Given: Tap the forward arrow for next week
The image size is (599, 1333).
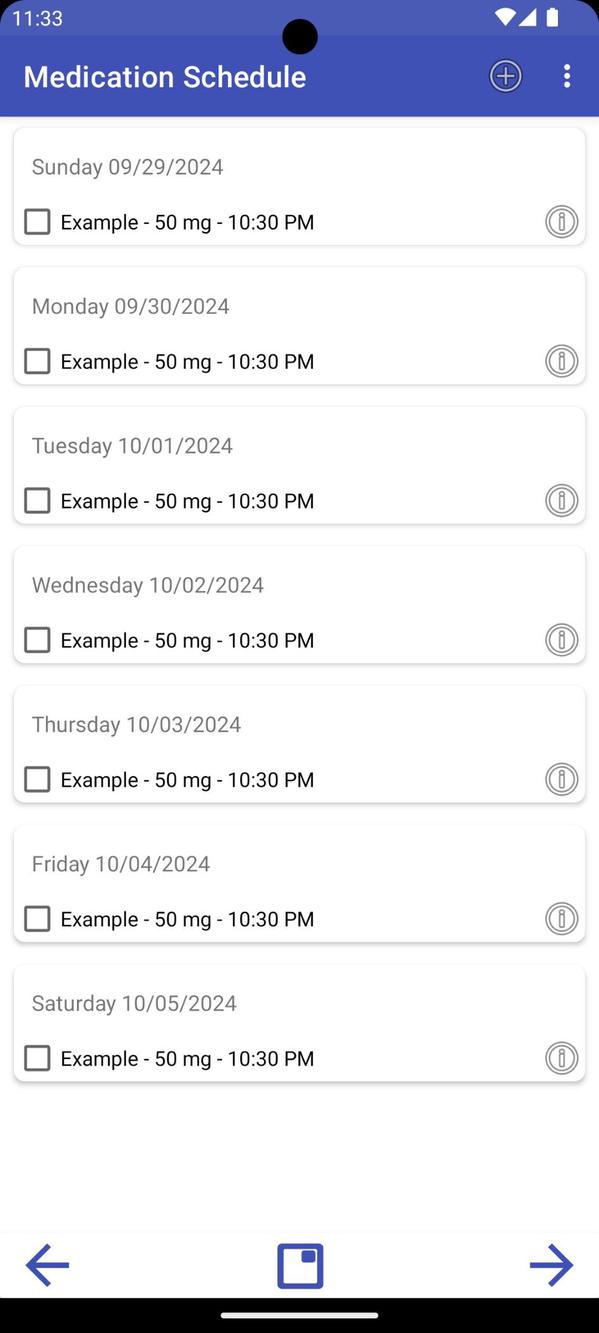Looking at the screenshot, I should [x=553, y=1264].
